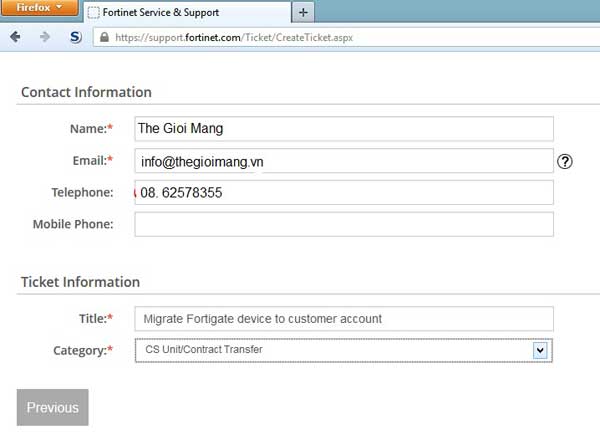Edit the Name field 'The Gioi Mang'

[x=344, y=129]
